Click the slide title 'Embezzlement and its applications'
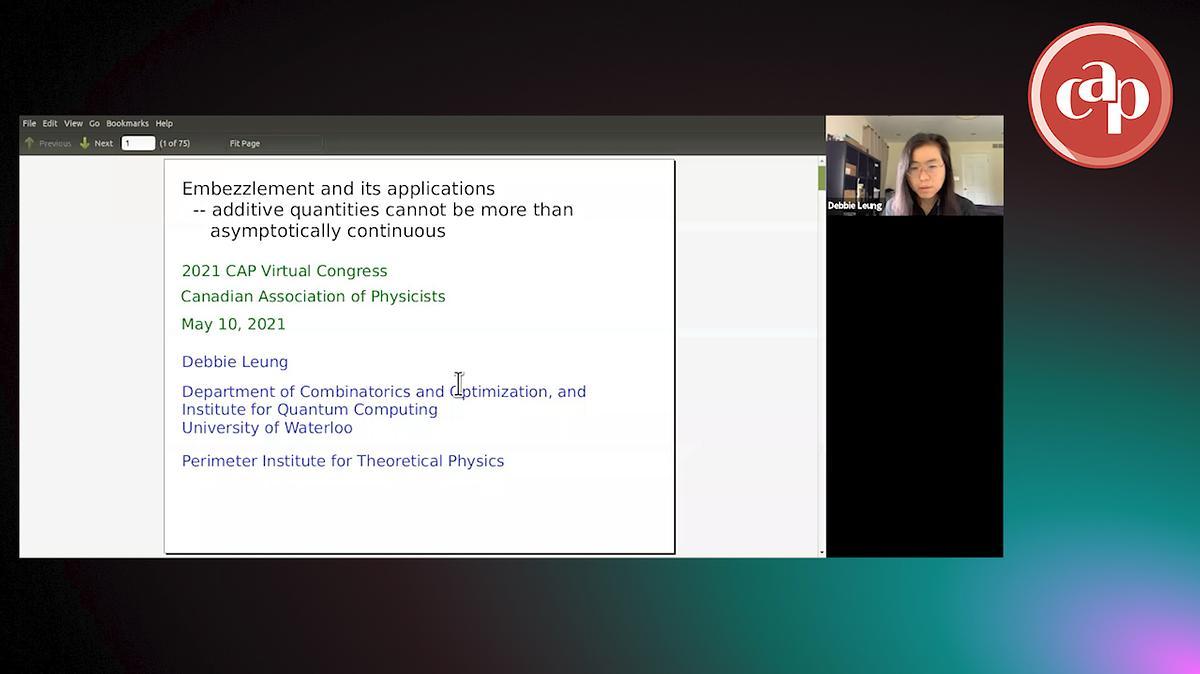This screenshot has width=1200, height=674. (338, 188)
